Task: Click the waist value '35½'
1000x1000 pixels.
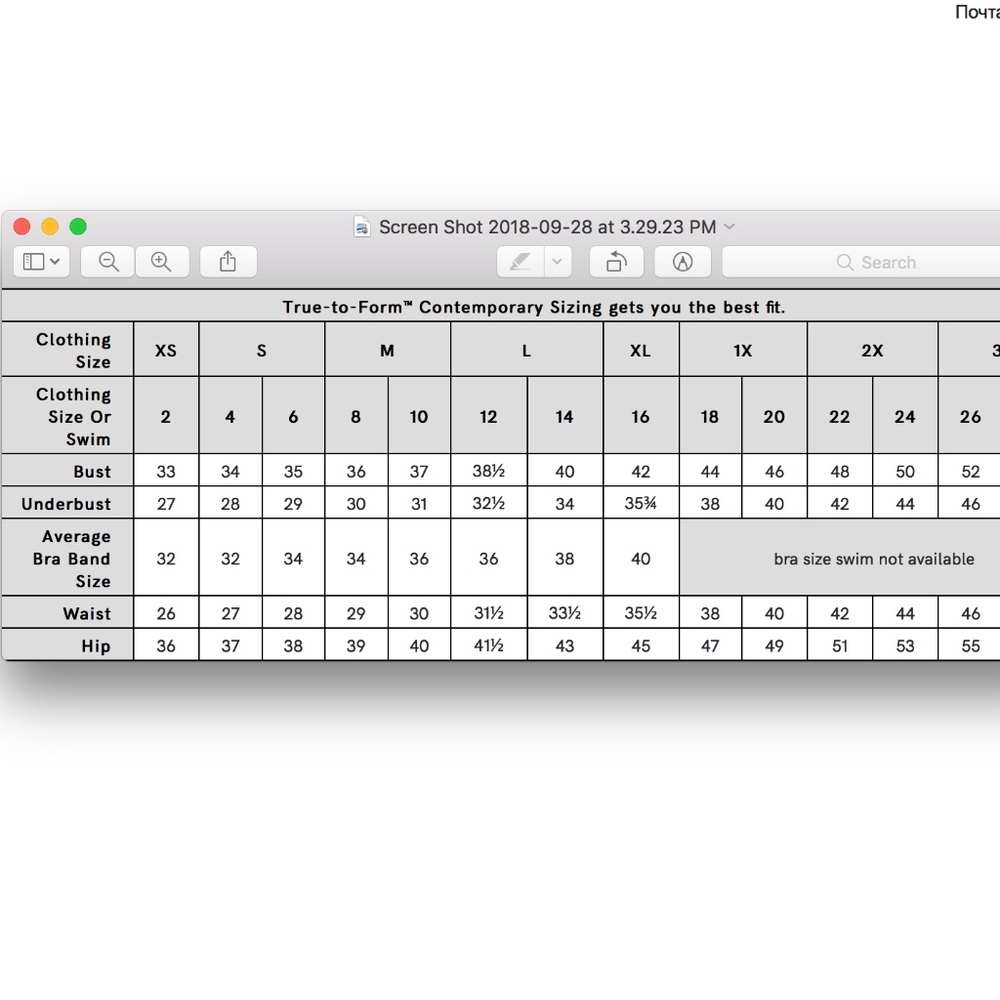Action: (641, 613)
